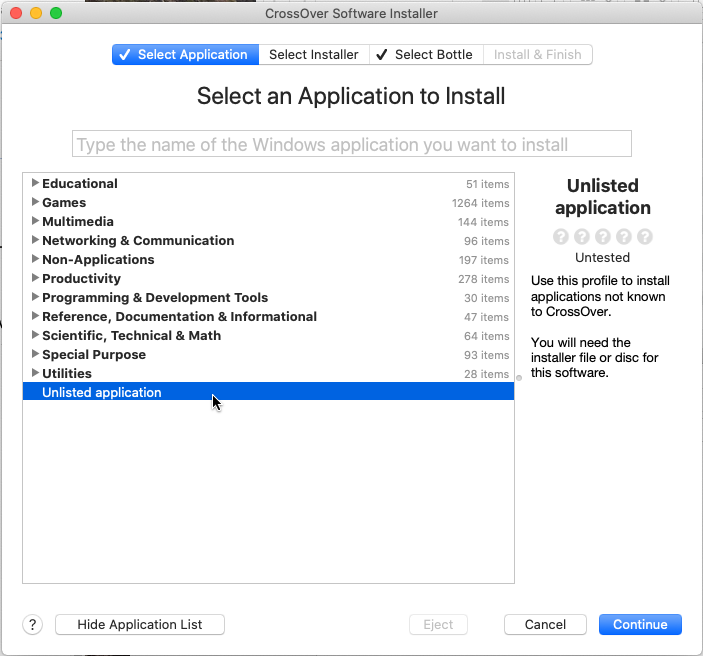Switch to the Select Bottle tab
The height and width of the screenshot is (656, 703).
(426, 55)
